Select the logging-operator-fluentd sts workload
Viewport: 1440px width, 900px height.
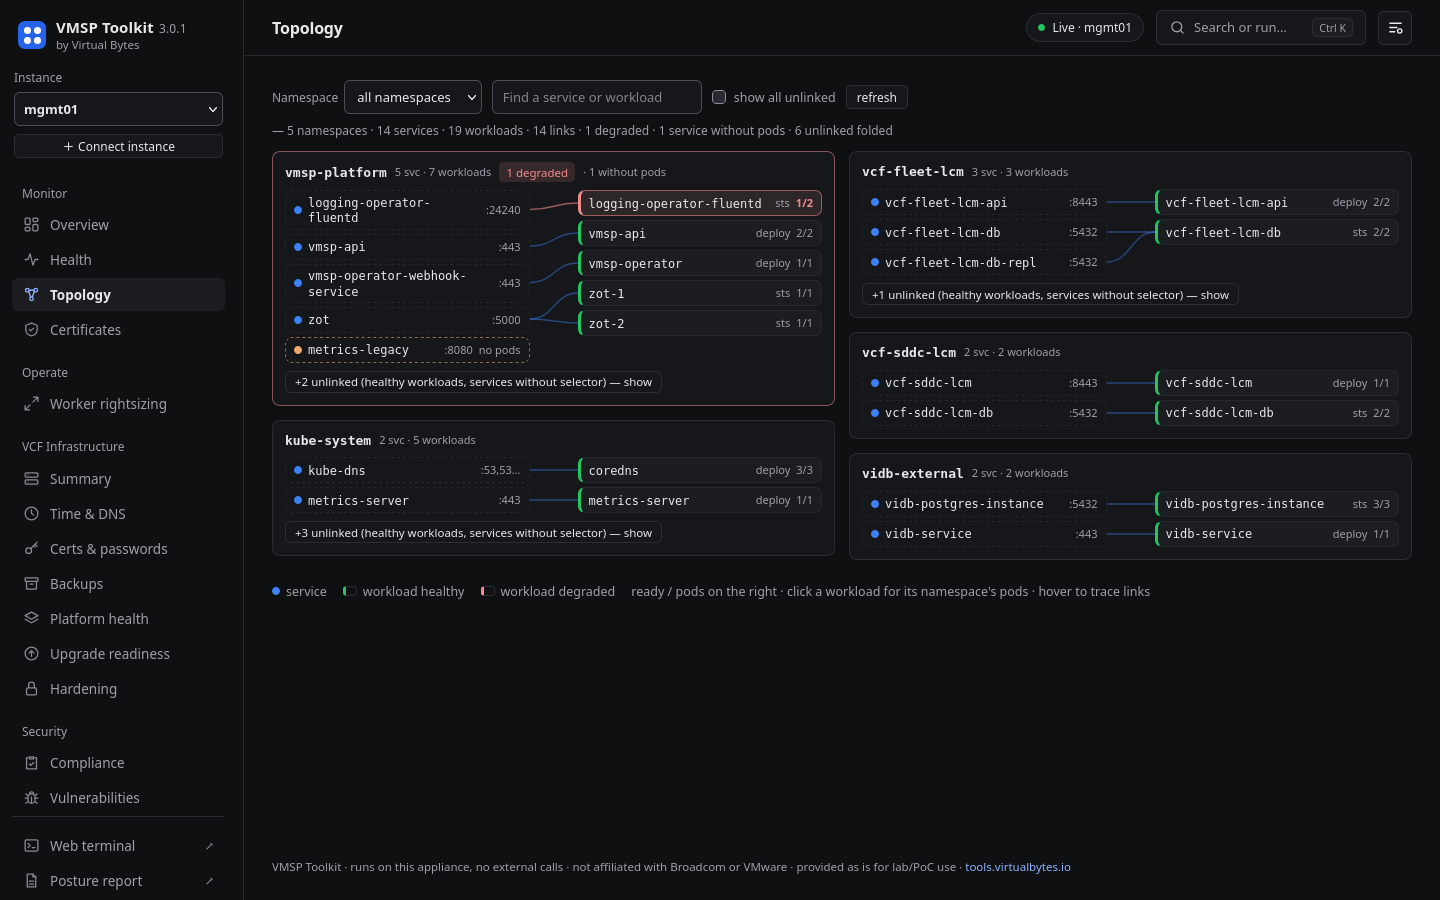[700, 203]
